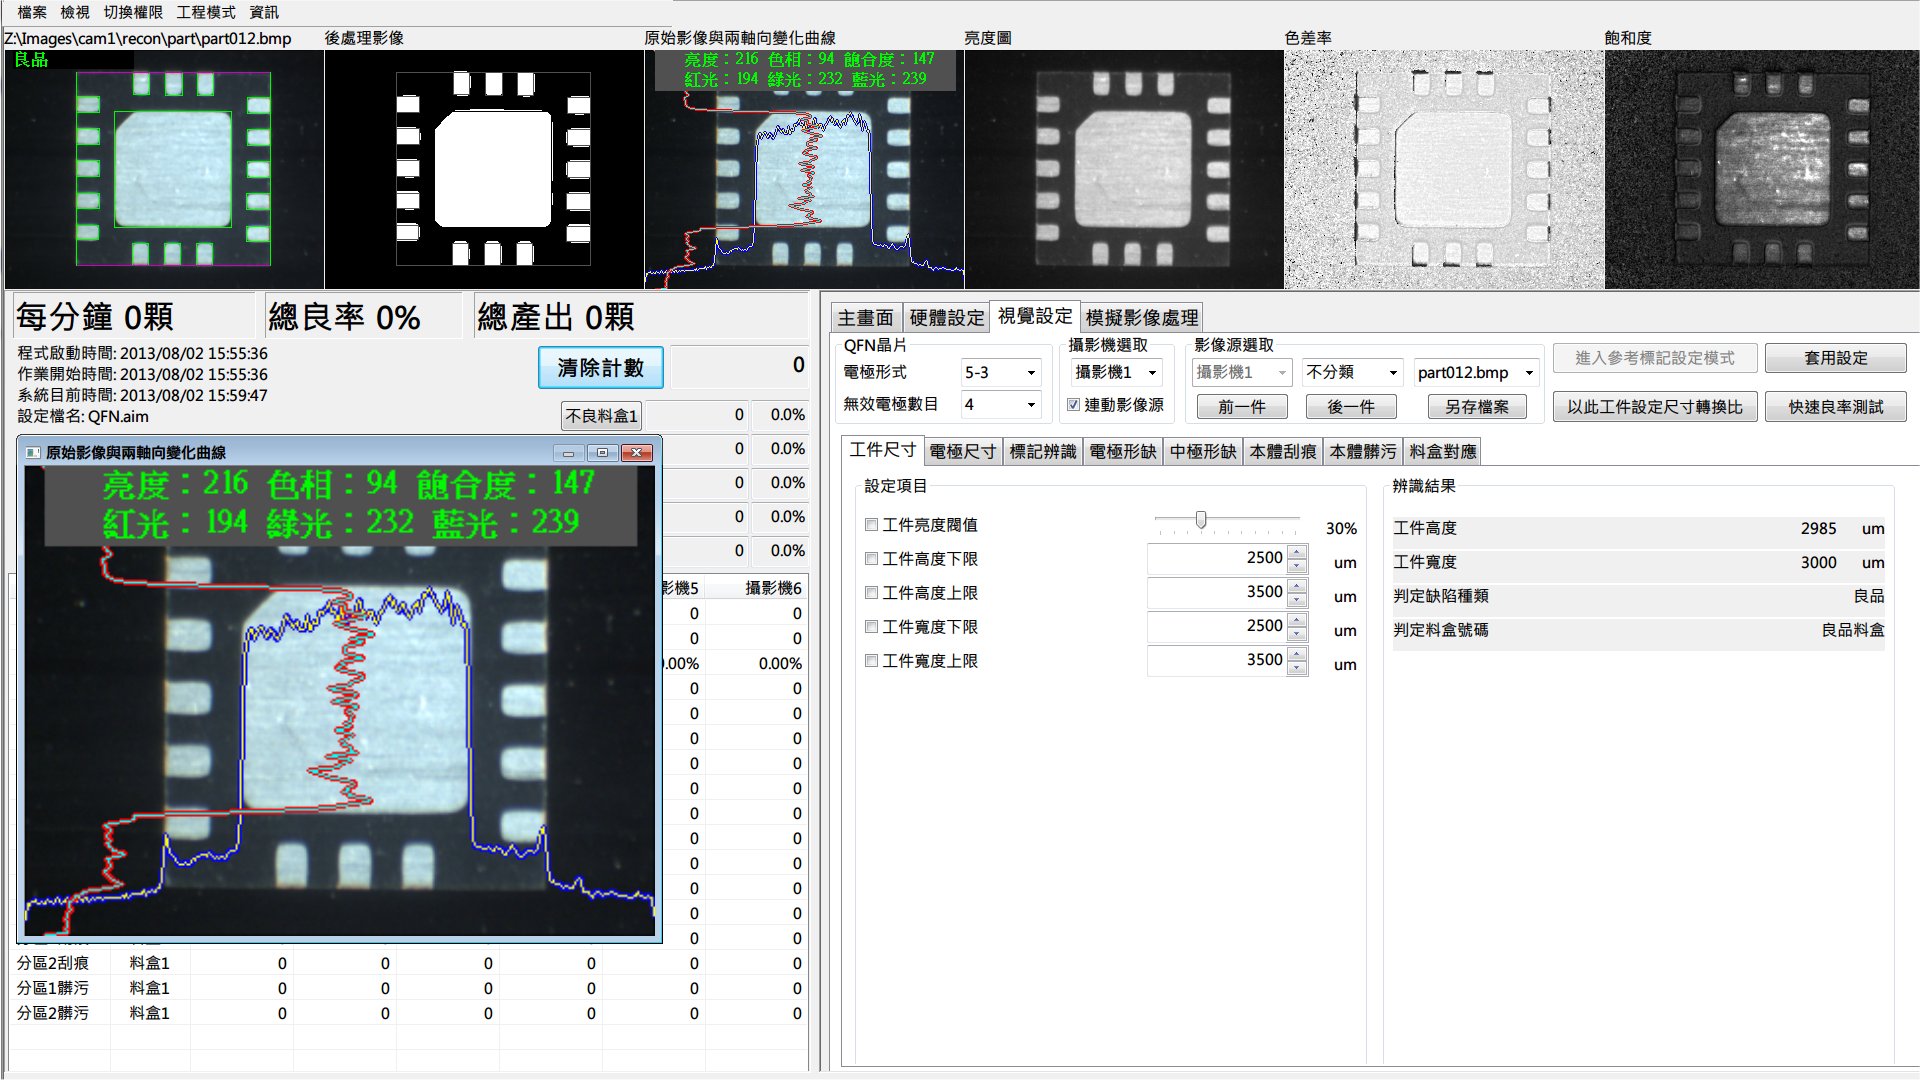Open the 攝影機1 camera selection dropdown
Screen dimensions: 1920x1080
(1117, 373)
